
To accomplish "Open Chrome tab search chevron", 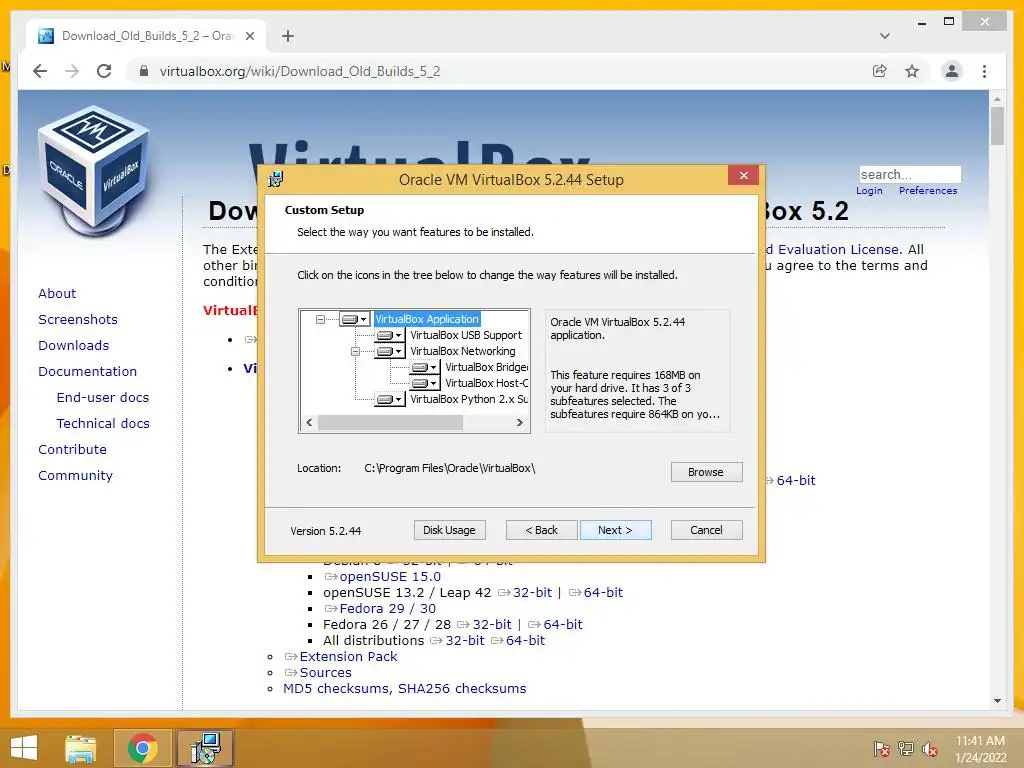I will tap(884, 36).
